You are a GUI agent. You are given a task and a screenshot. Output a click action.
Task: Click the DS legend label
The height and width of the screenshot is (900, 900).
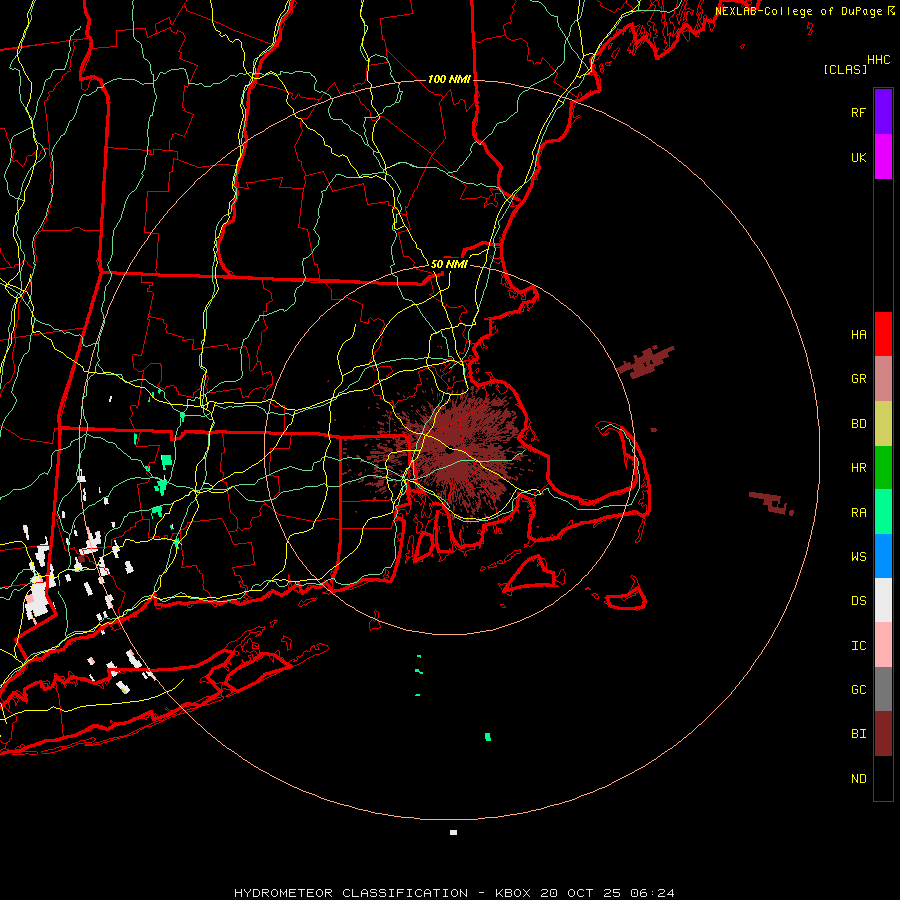(x=859, y=601)
